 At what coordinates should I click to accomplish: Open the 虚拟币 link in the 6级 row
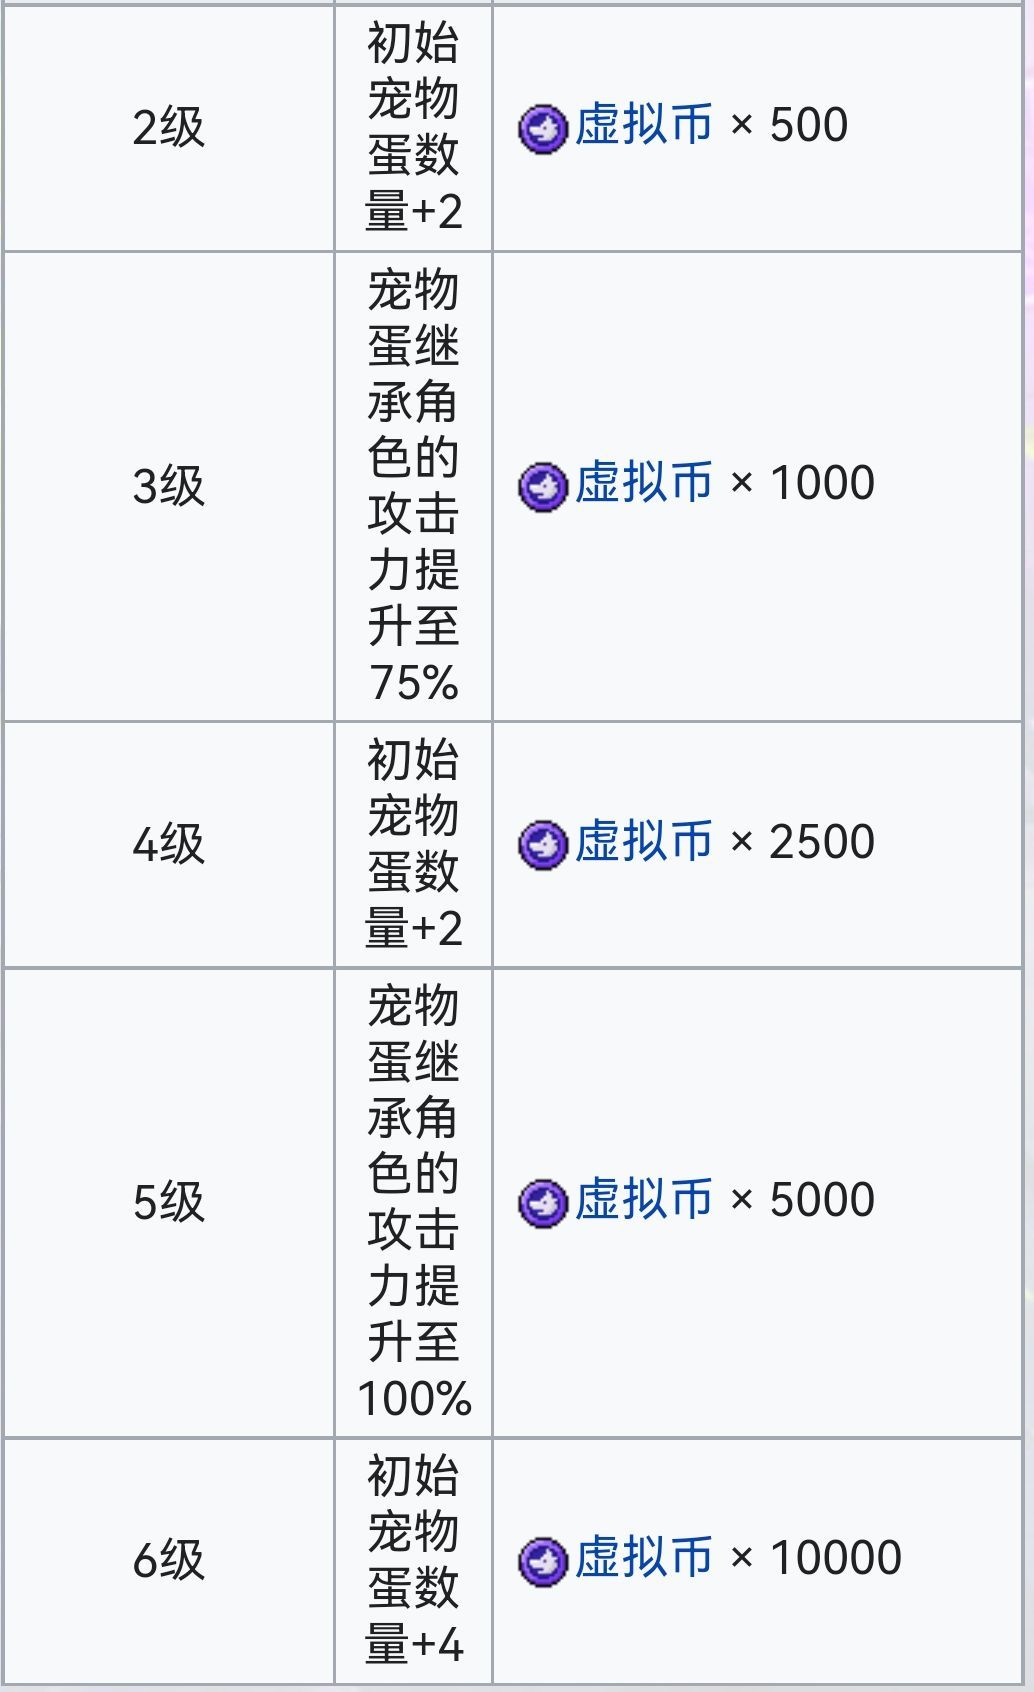pyautogui.click(x=643, y=1558)
